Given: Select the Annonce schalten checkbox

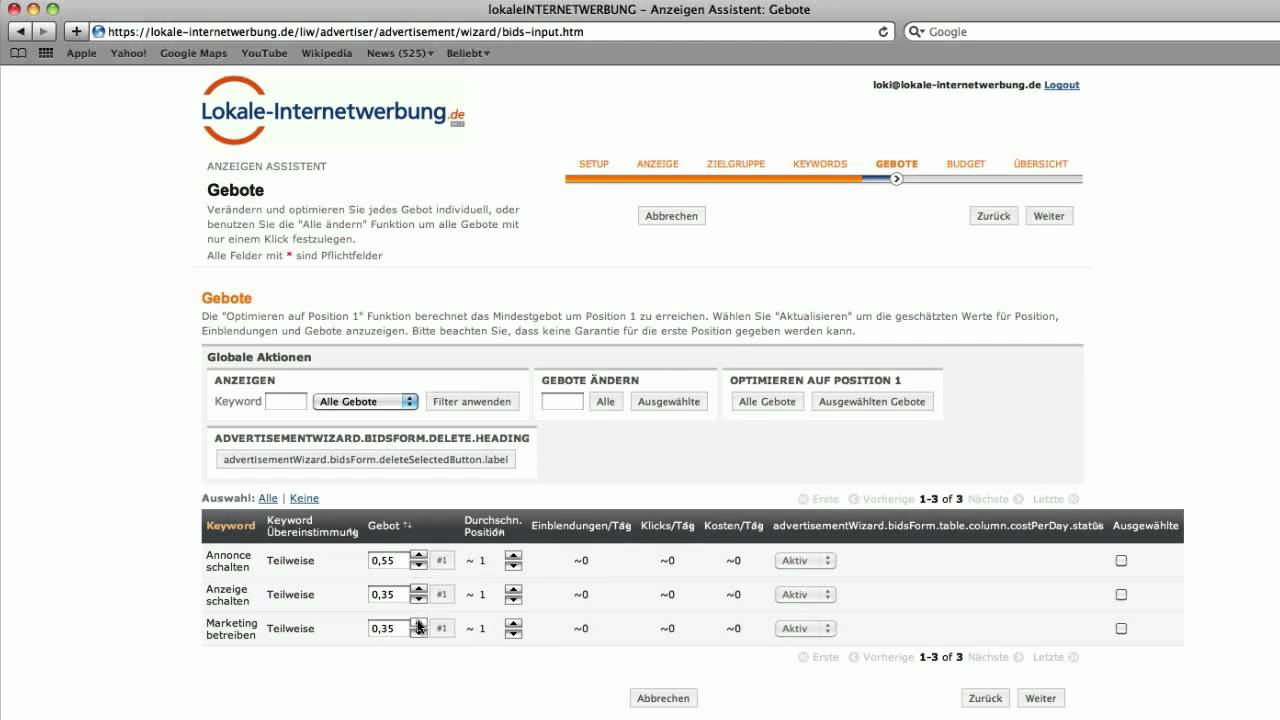Looking at the screenshot, I should tap(1121, 561).
